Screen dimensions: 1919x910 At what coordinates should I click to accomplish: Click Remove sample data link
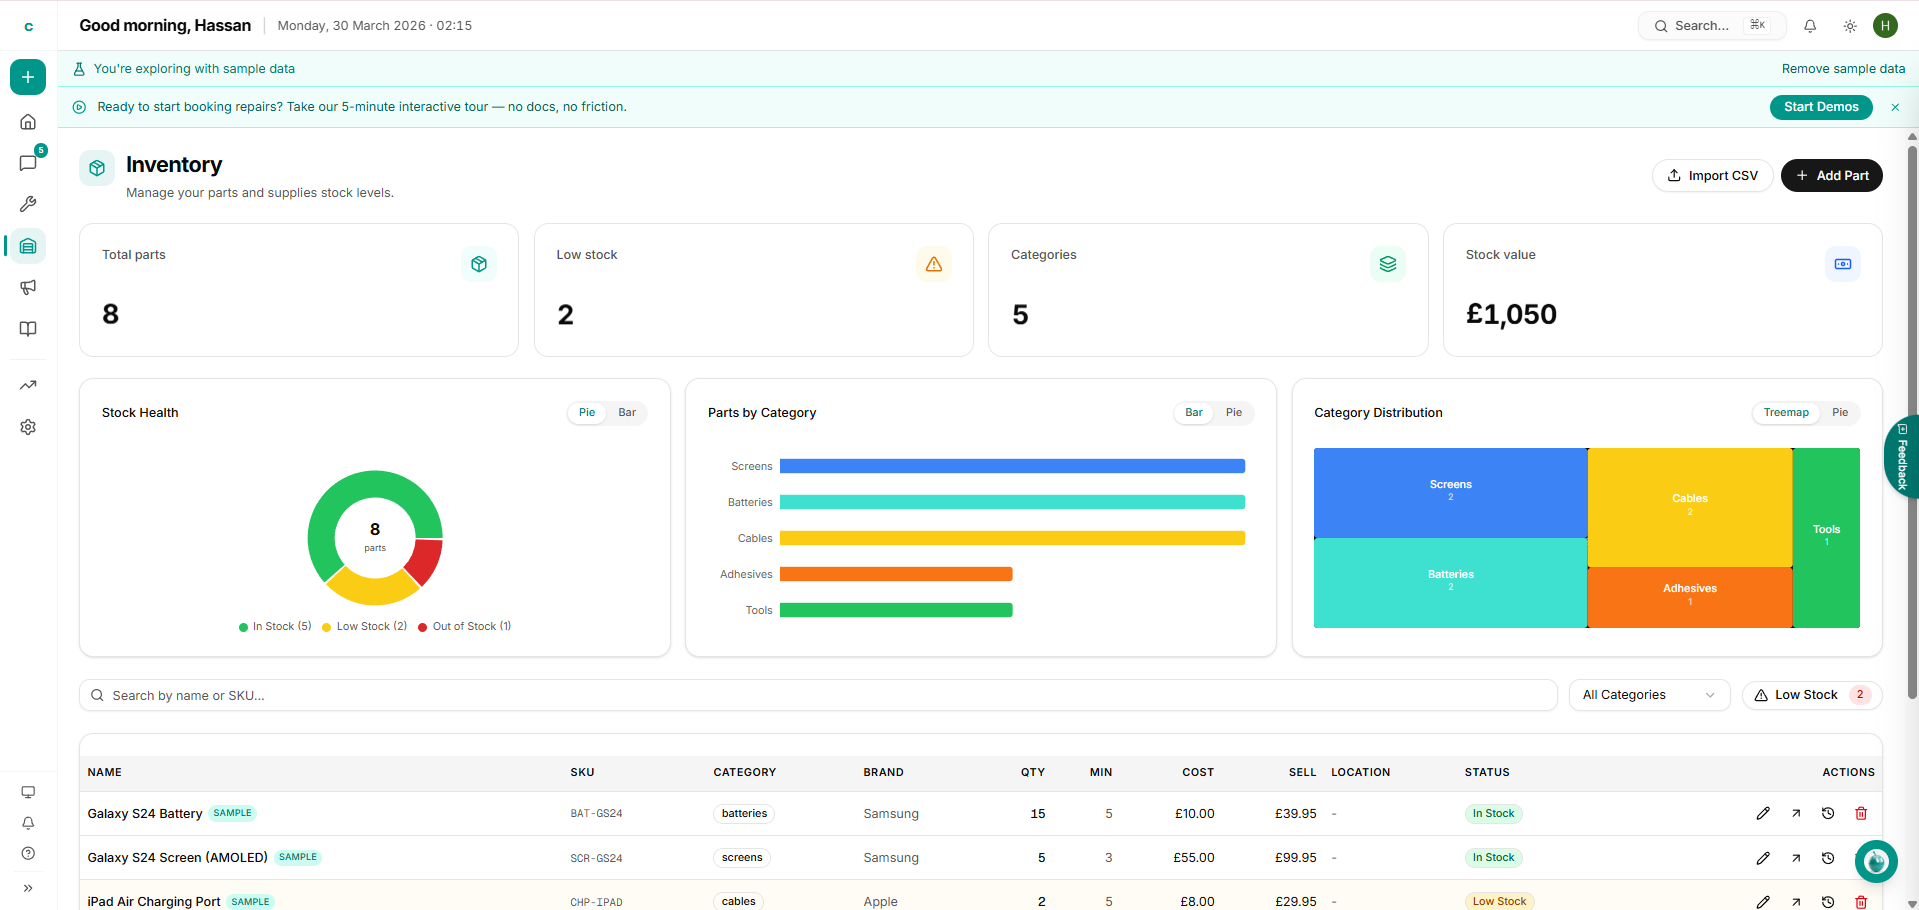(1842, 69)
